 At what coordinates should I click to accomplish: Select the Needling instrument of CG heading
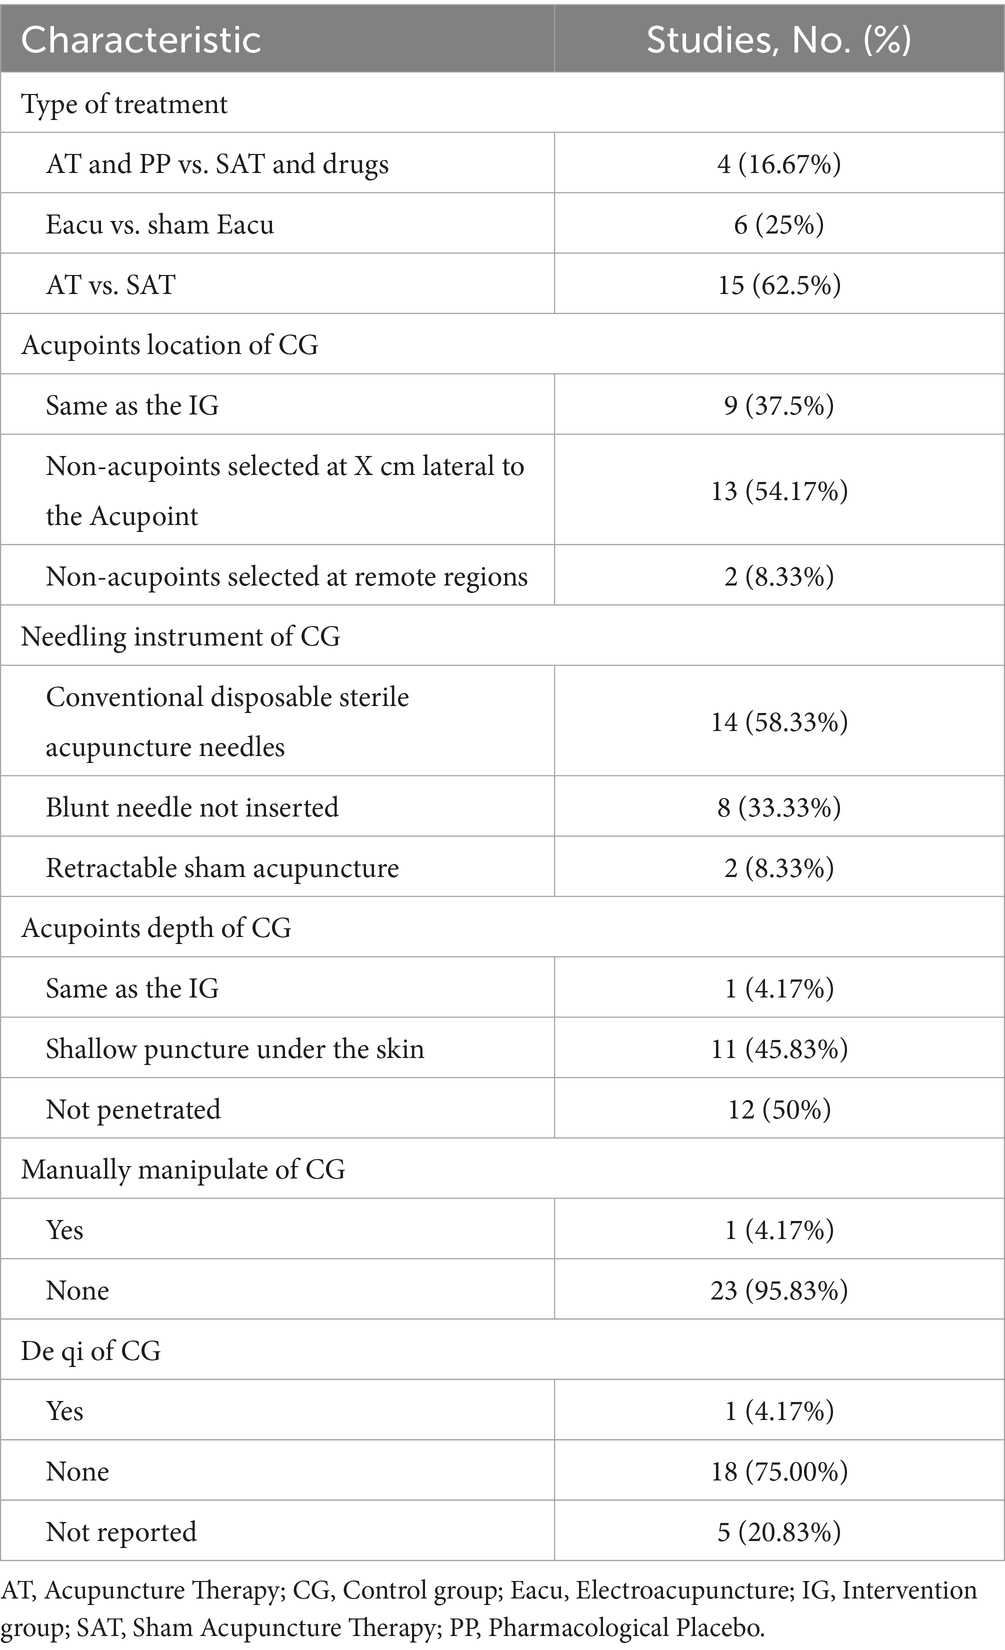pos(181,636)
